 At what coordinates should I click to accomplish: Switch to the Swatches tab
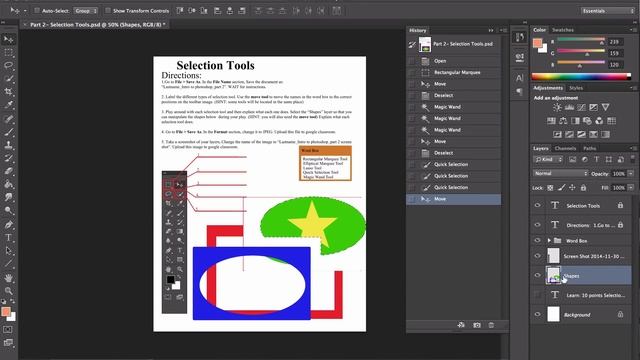(x=563, y=30)
